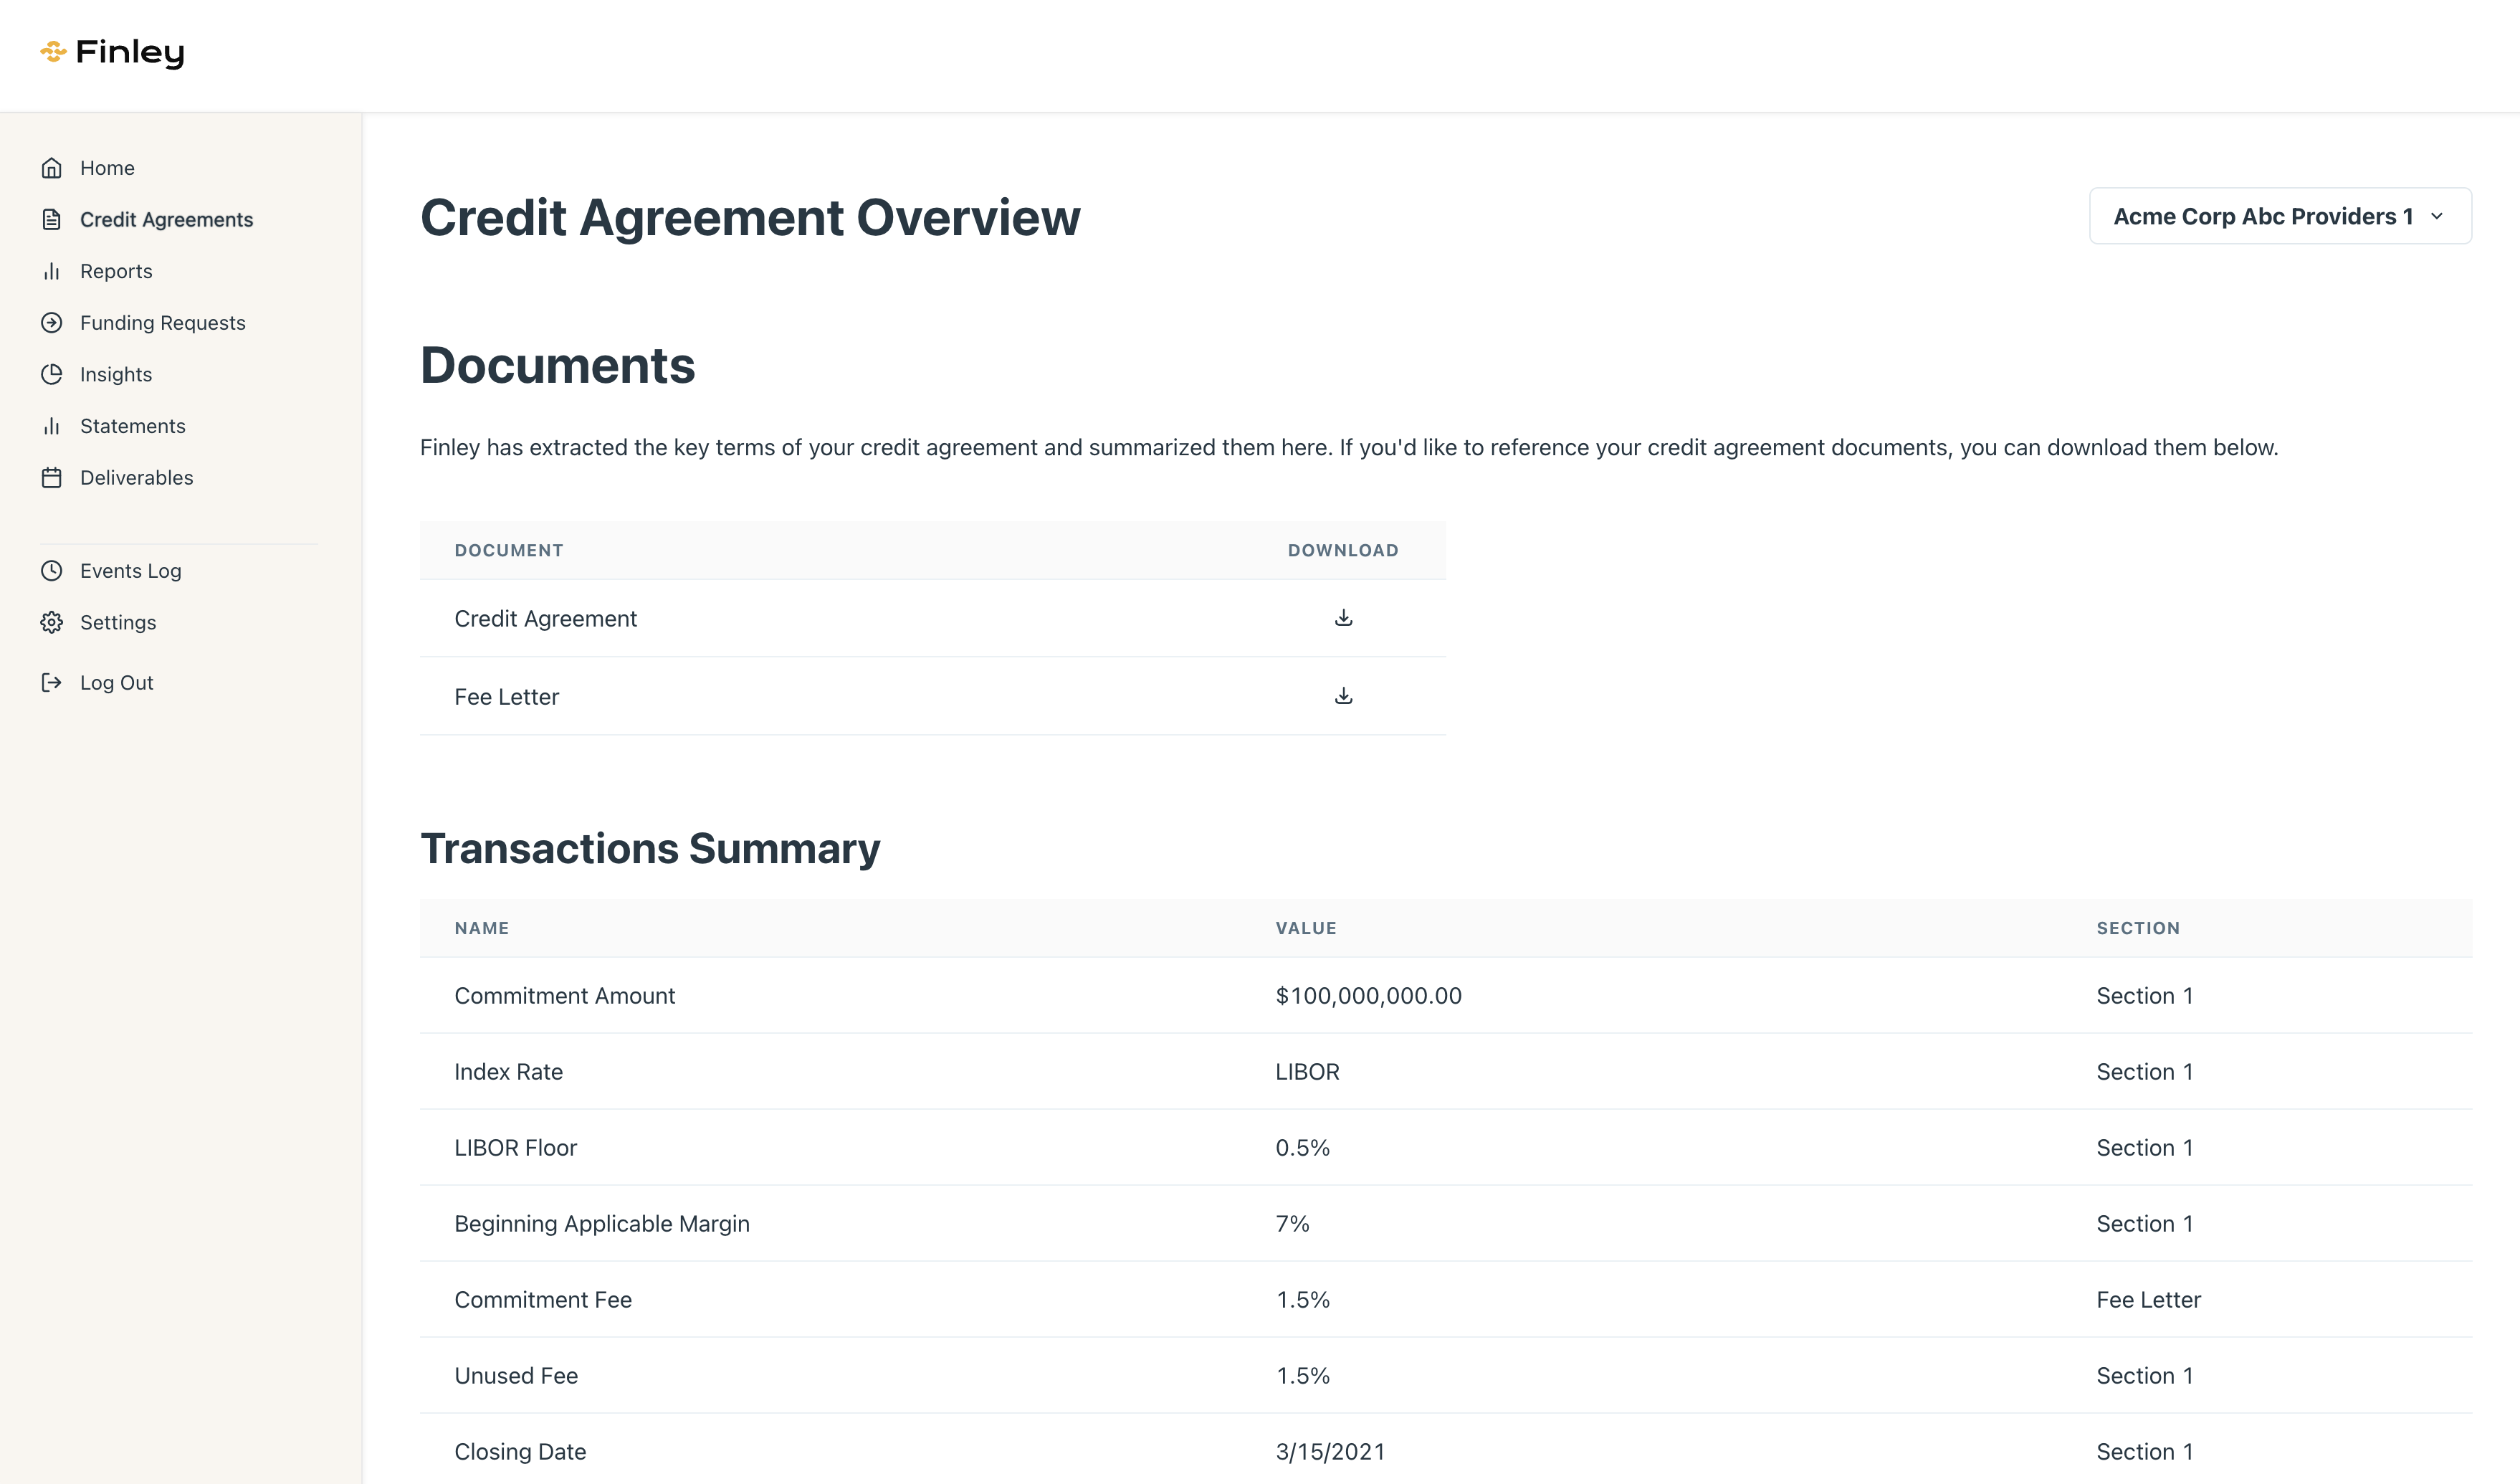This screenshot has width=2520, height=1484.
Task: Click the Home house icon in sidebar
Action: [x=52, y=168]
